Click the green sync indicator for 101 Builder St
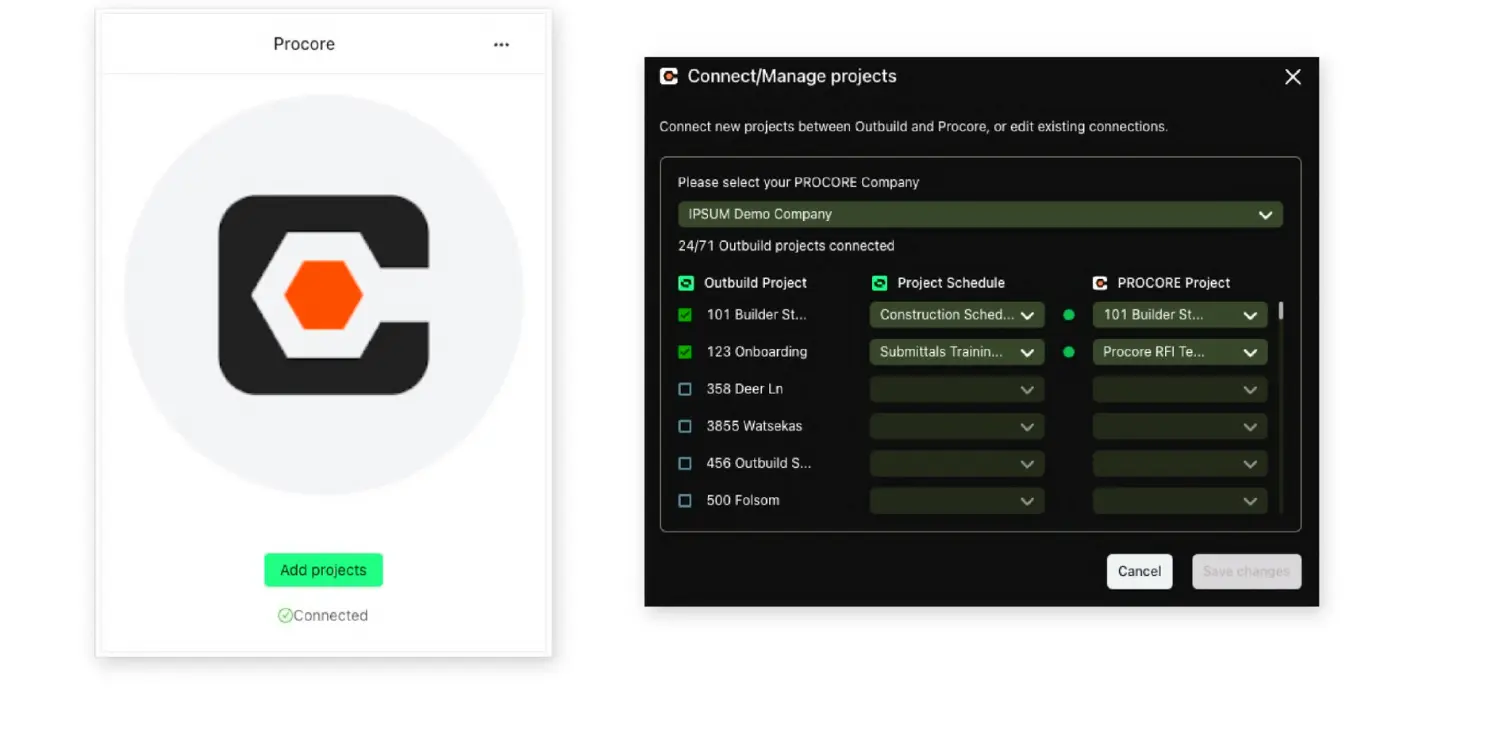The height and width of the screenshot is (750, 1500). tap(1068, 314)
